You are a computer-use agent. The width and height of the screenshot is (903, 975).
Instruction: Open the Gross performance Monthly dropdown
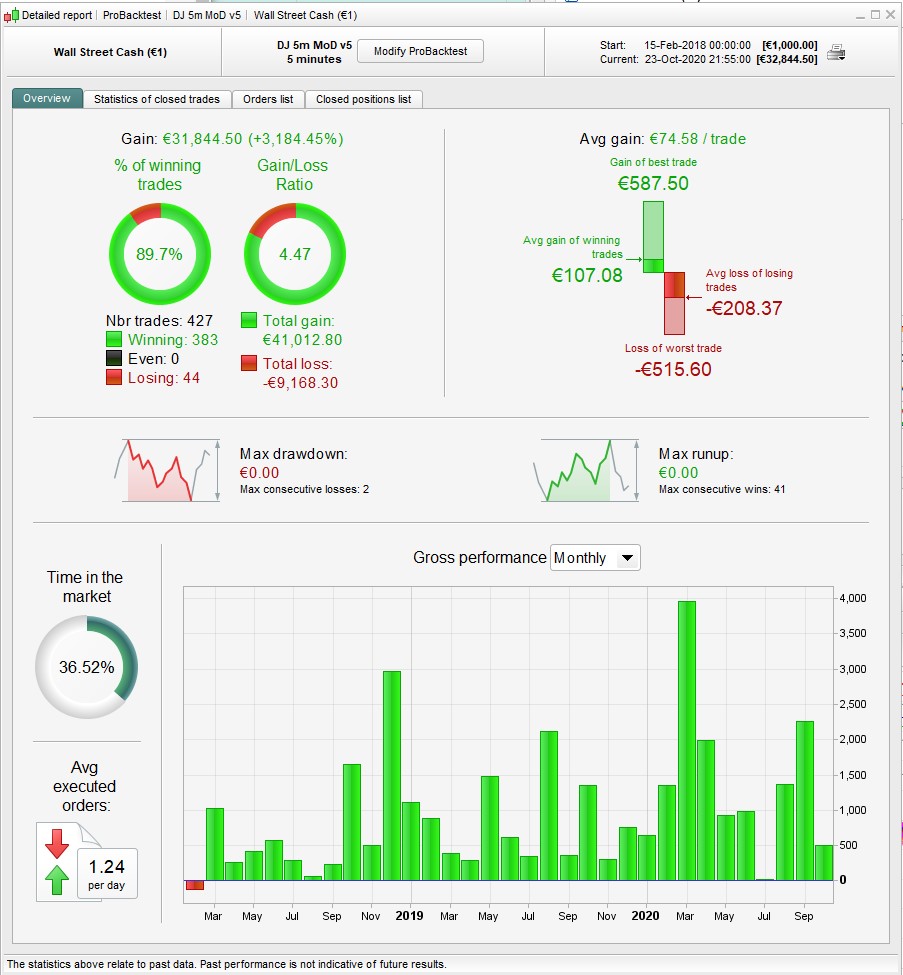pos(595,558)
